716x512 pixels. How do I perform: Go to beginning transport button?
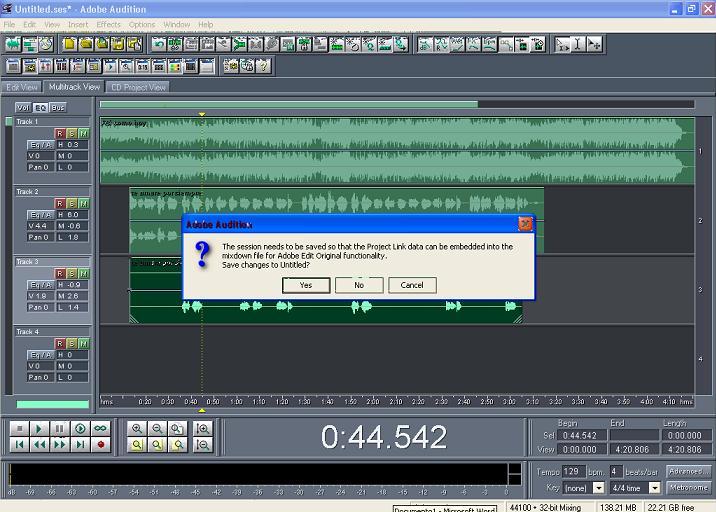[20, 444]
